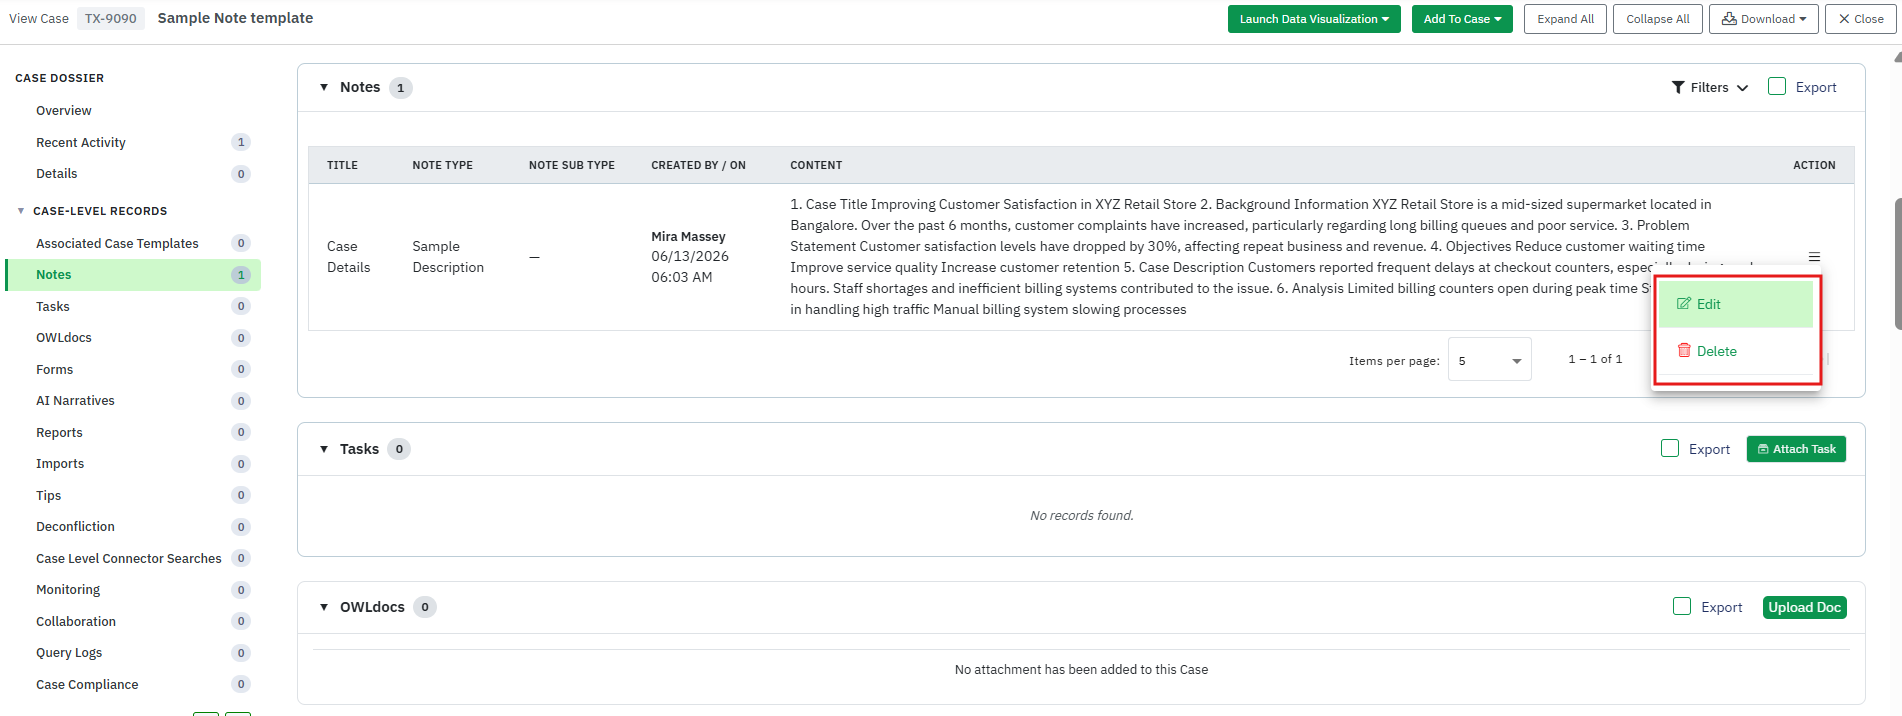Toggle the Notes Export checkbox

(1777, 87)
